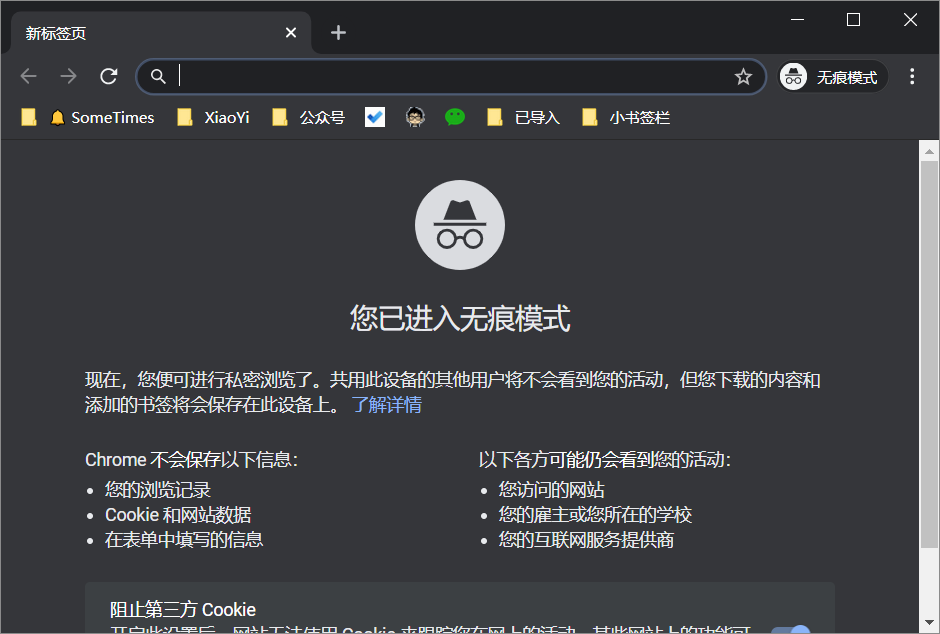Click the scrollbar up arrow

tap(929, 152)
